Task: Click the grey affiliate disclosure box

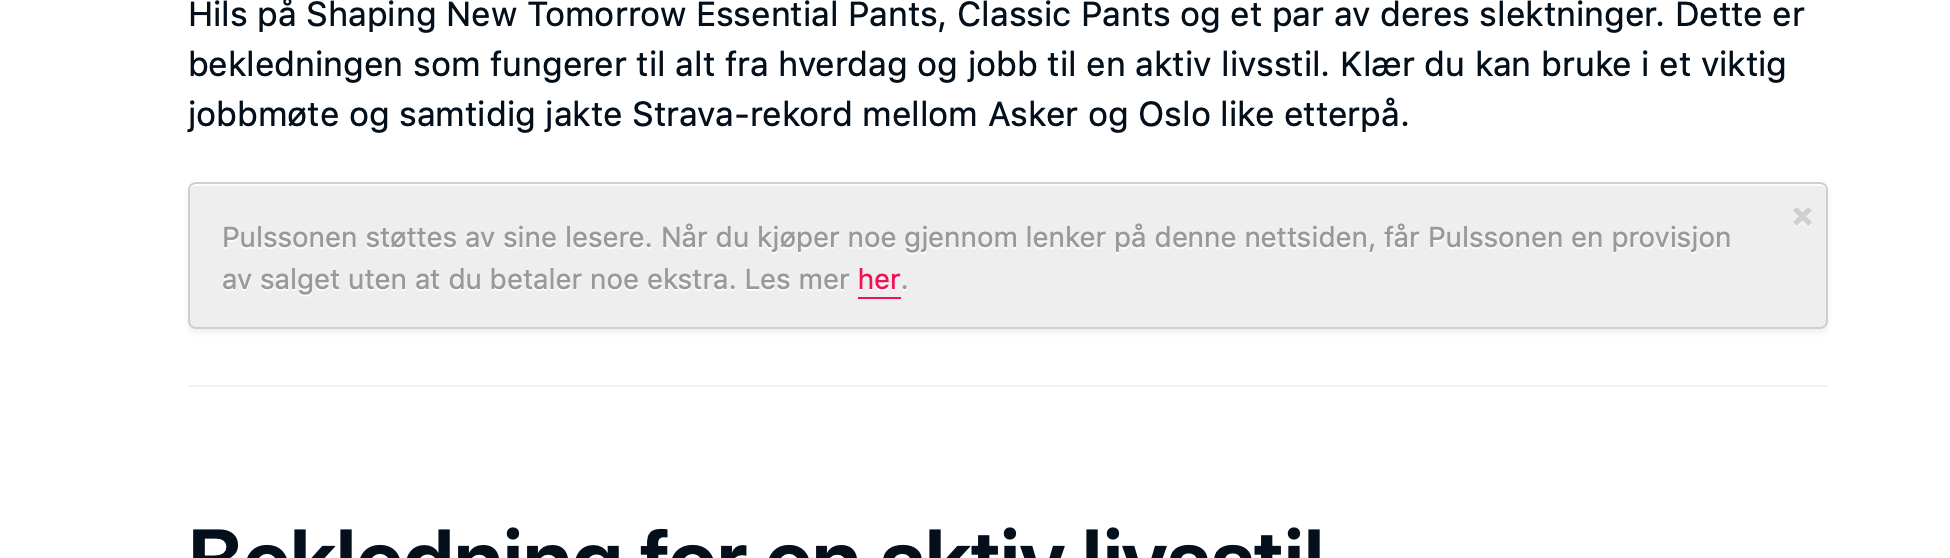Action: pos(1007,255)
